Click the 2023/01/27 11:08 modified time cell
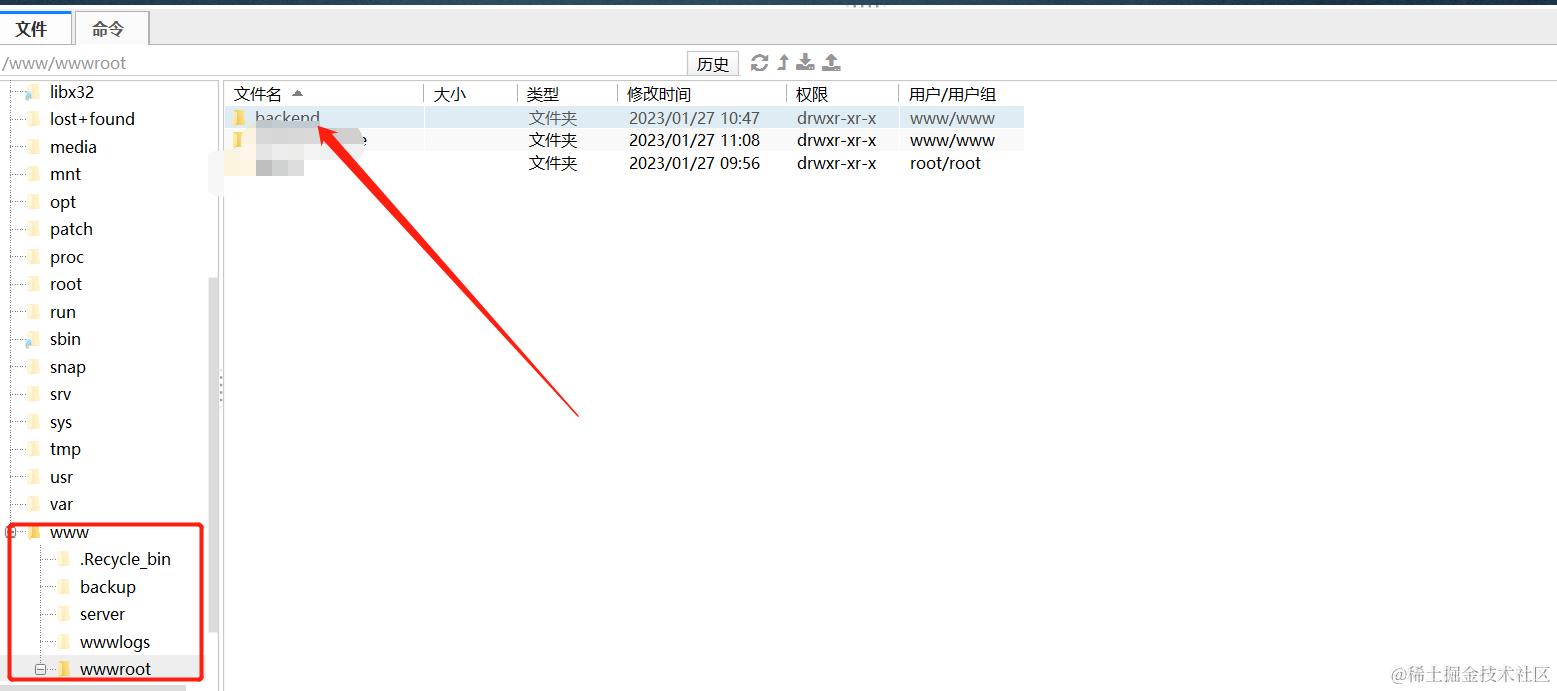The height and width of the screenshot is (691, 1557). tap(694, 140)
